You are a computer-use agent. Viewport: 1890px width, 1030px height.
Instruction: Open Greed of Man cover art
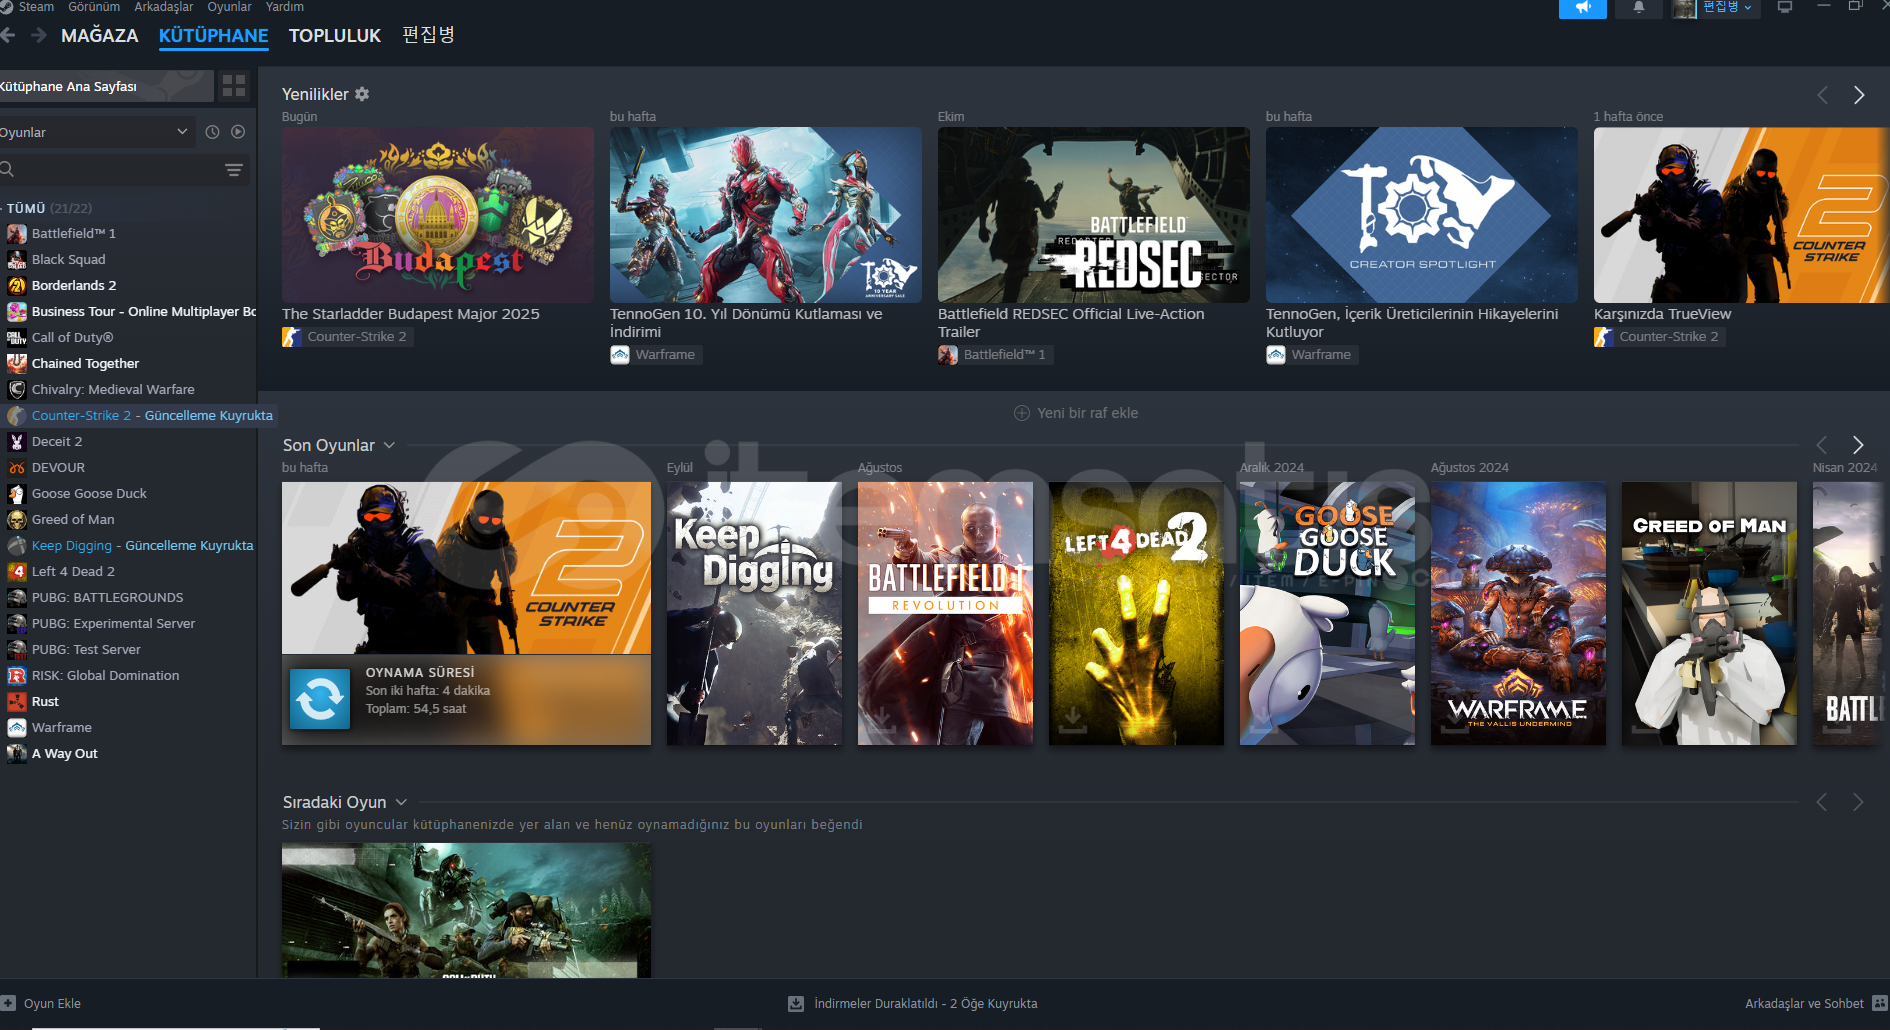click(1709, 613)
